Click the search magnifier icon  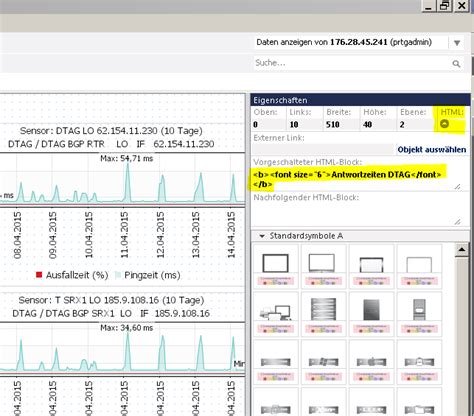coord(456,64)
